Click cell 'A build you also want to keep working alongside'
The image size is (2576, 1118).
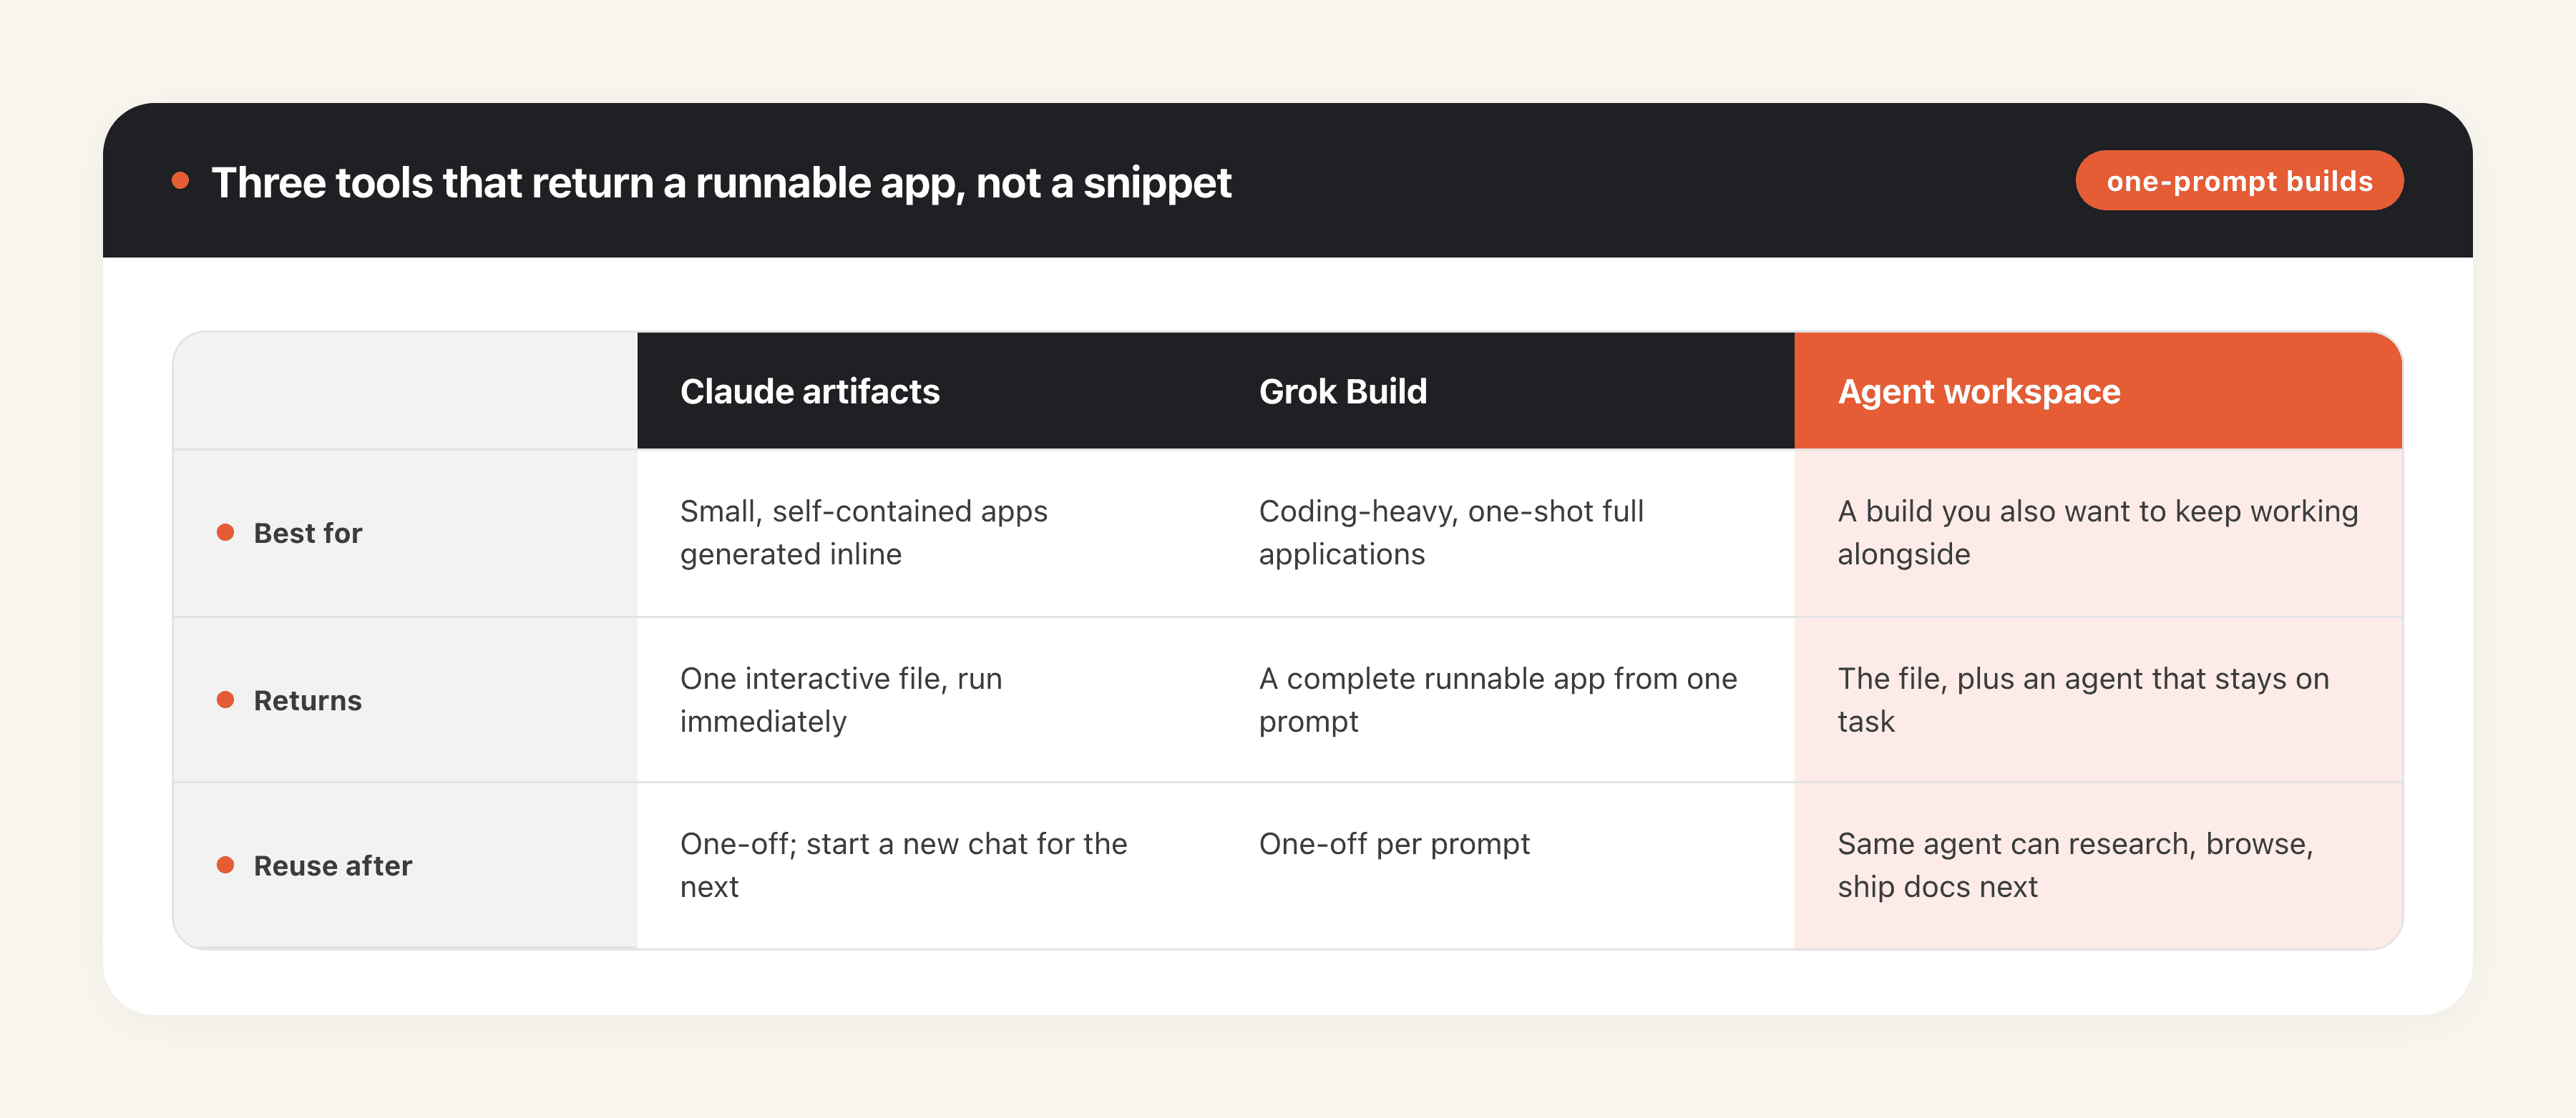2098,533
